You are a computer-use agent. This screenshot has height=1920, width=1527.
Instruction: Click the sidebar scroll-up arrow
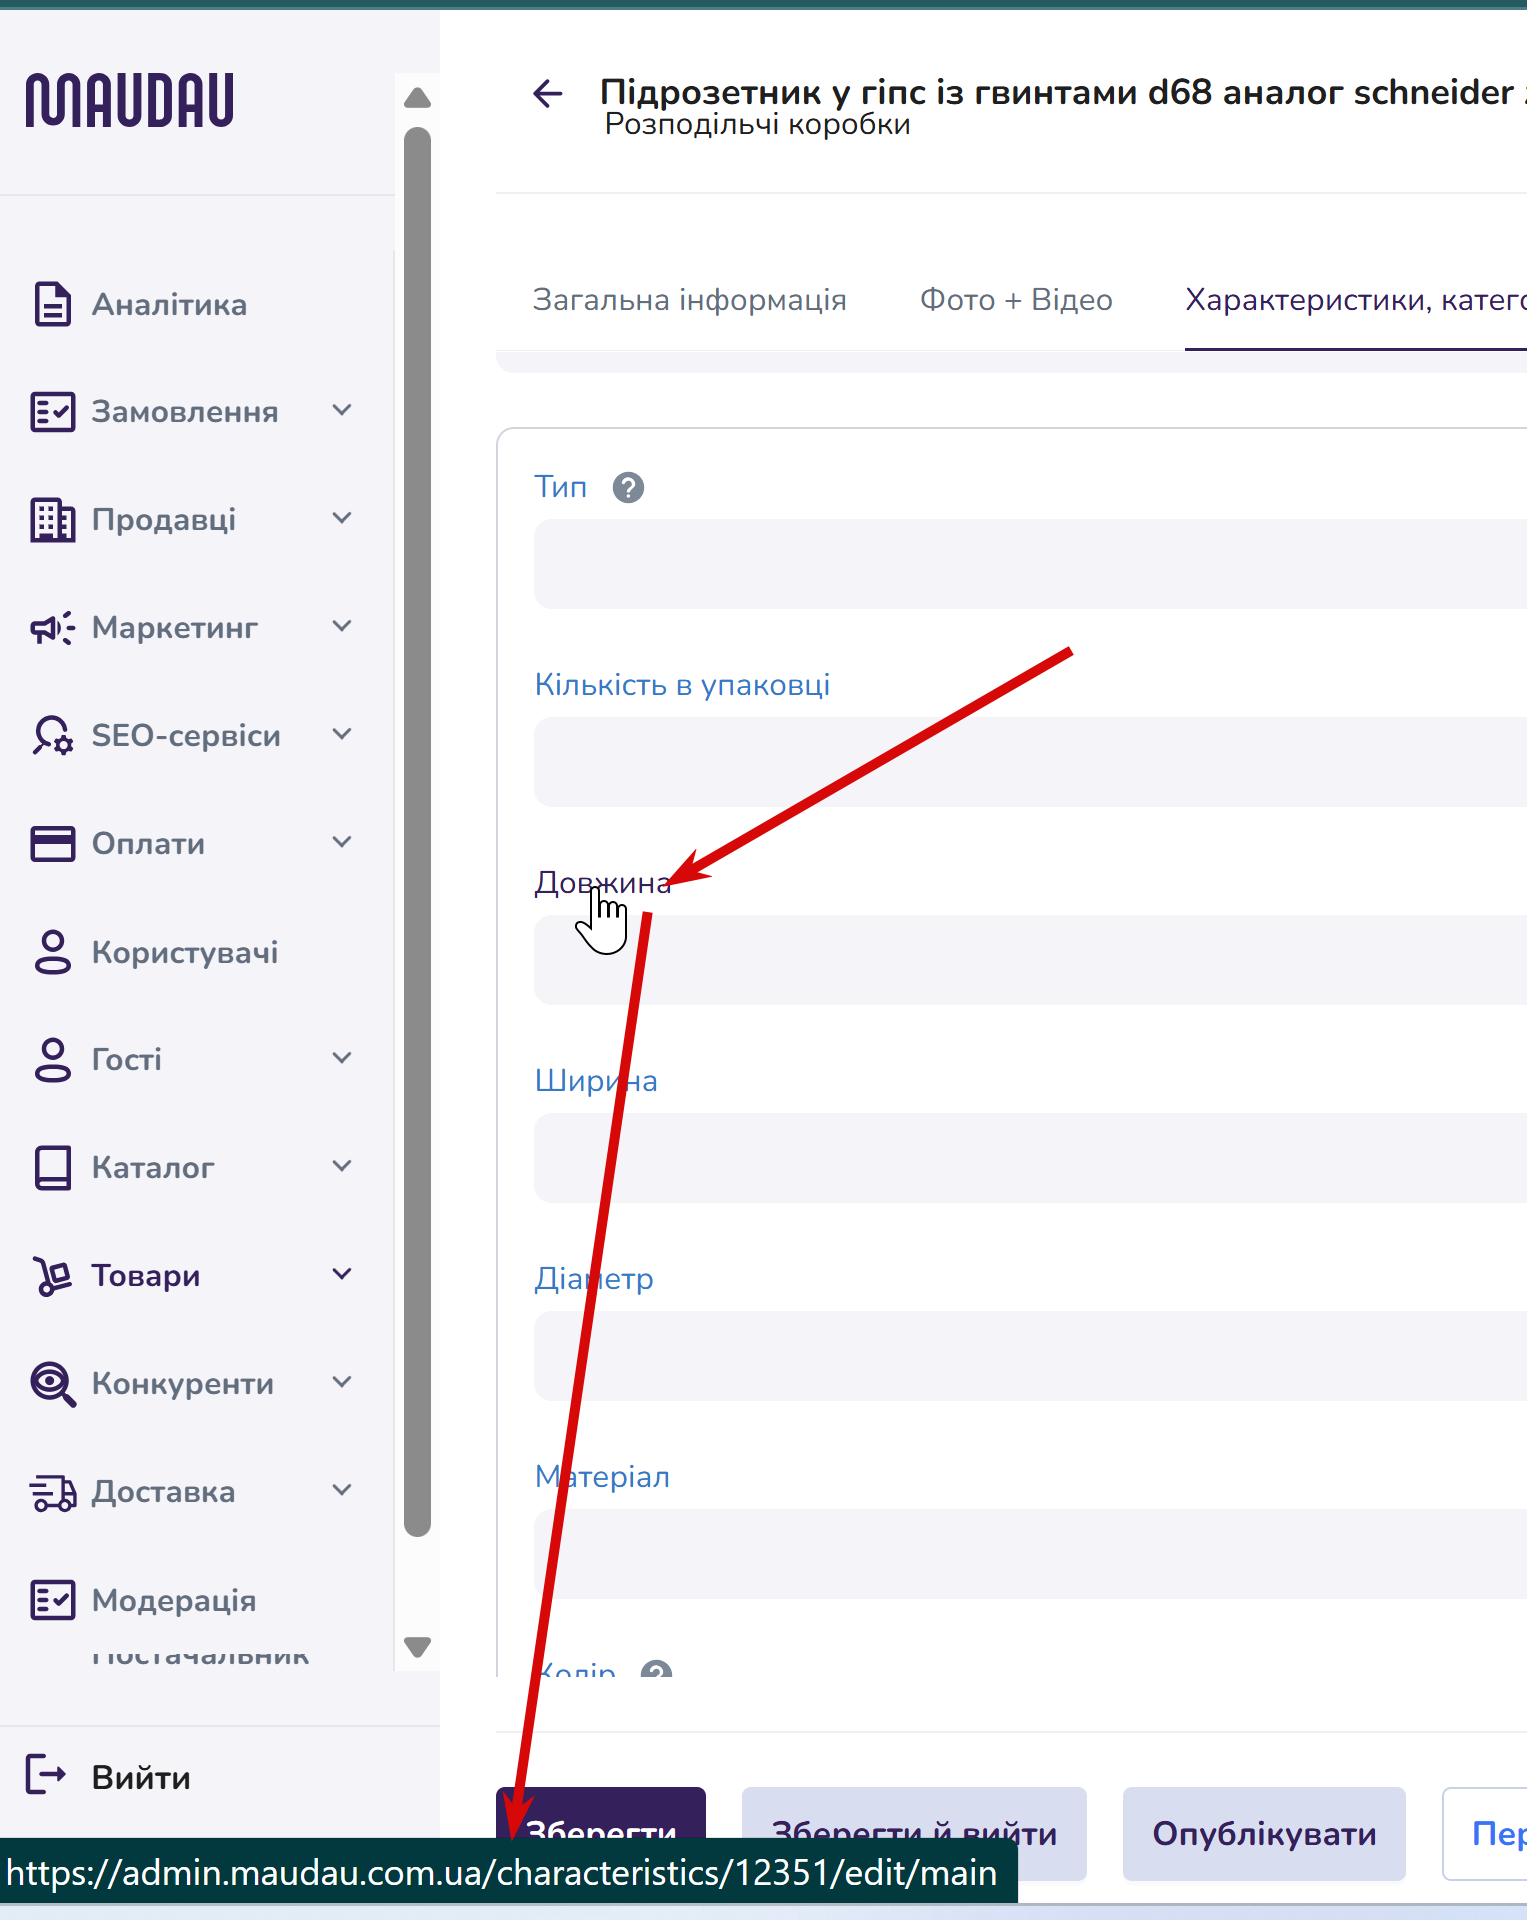[x=417, y=97]
